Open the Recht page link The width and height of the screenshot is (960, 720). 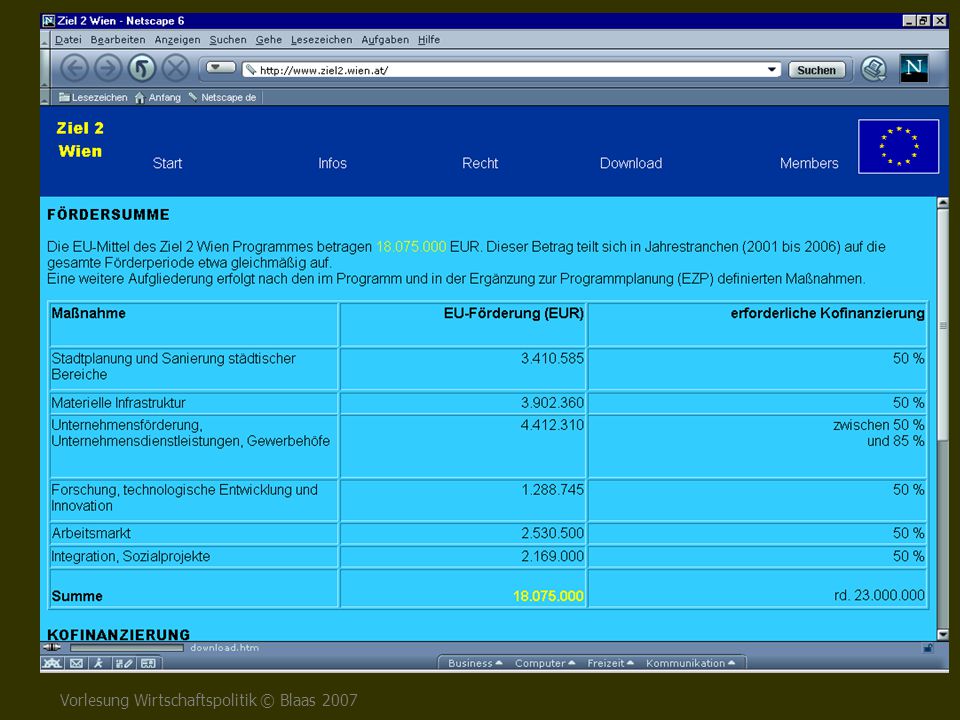click(480, 163)
